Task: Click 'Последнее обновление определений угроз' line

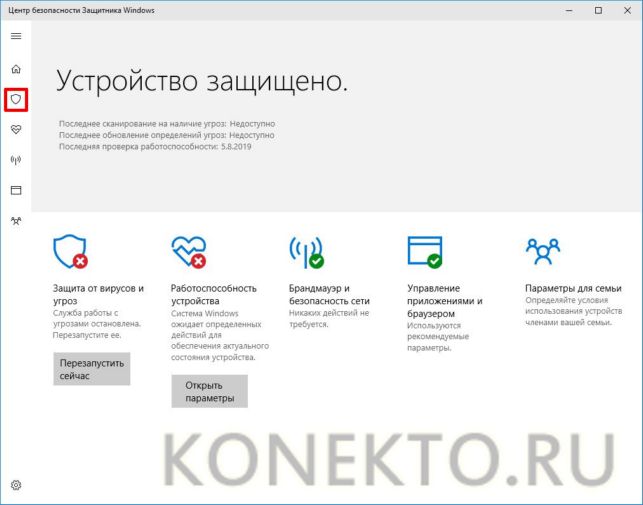Action: point(166,135)
